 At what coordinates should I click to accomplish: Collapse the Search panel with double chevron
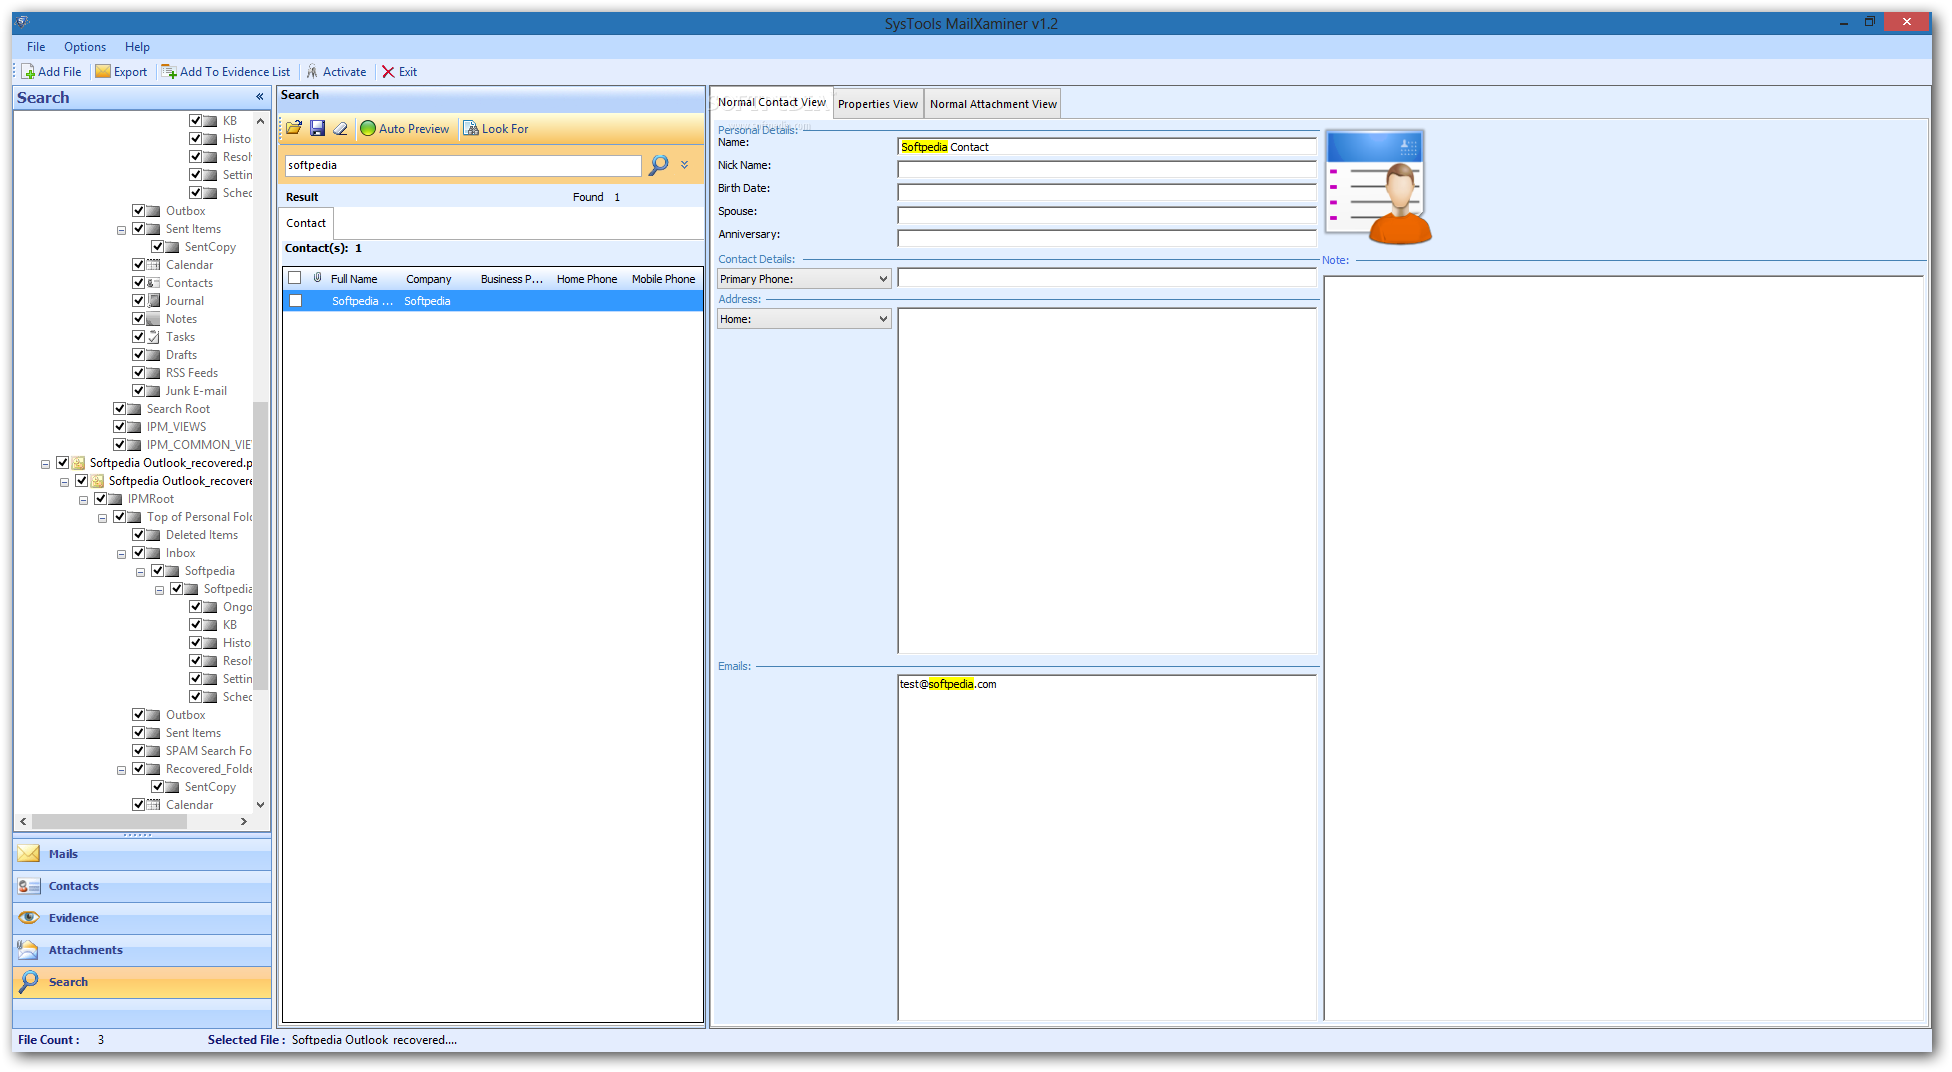click(x=260, y=97)
